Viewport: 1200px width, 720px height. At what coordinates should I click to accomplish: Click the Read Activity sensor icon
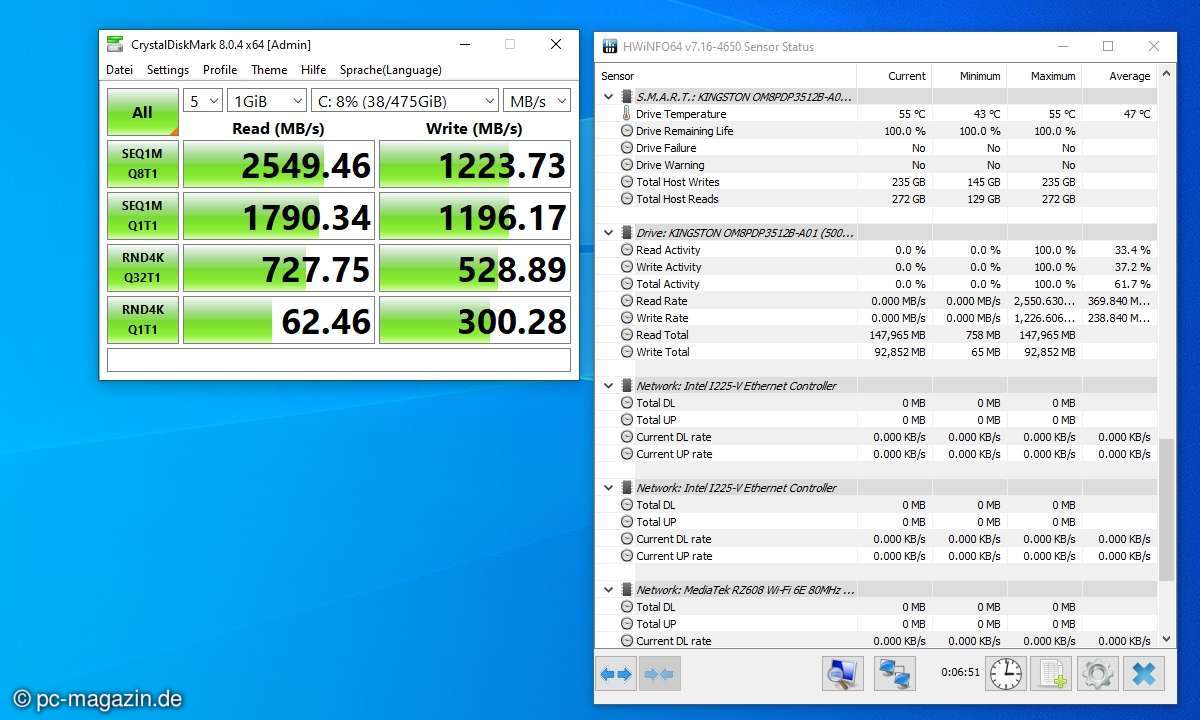(x=627, y=250)
